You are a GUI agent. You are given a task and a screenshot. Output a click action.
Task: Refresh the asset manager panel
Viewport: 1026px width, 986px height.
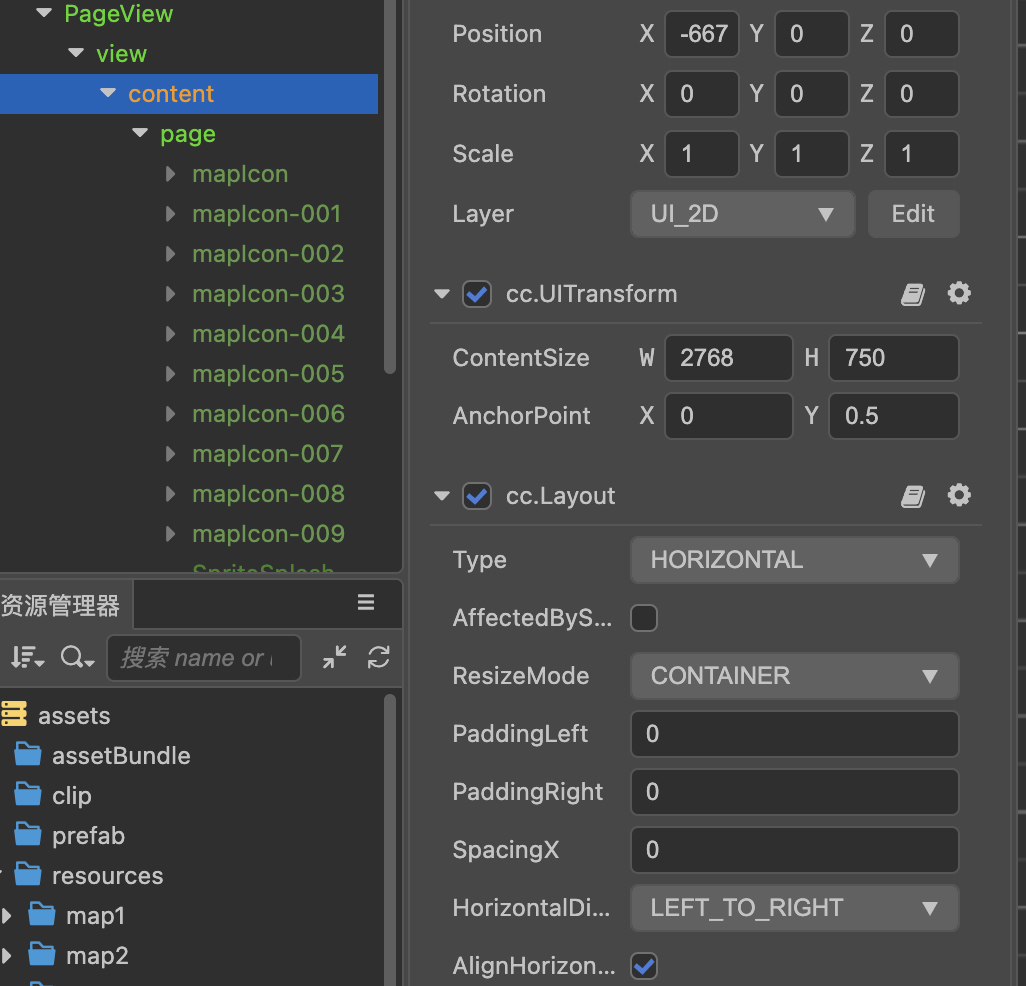pyautogui.click(x=379, y=657)
